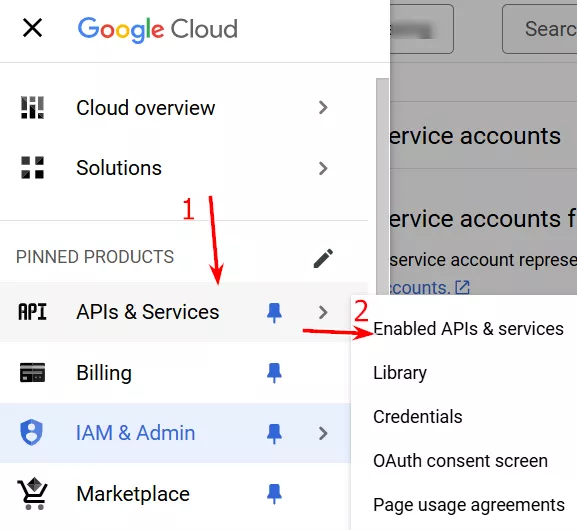Click the API icon beside APIs & Services

(32, 312)
